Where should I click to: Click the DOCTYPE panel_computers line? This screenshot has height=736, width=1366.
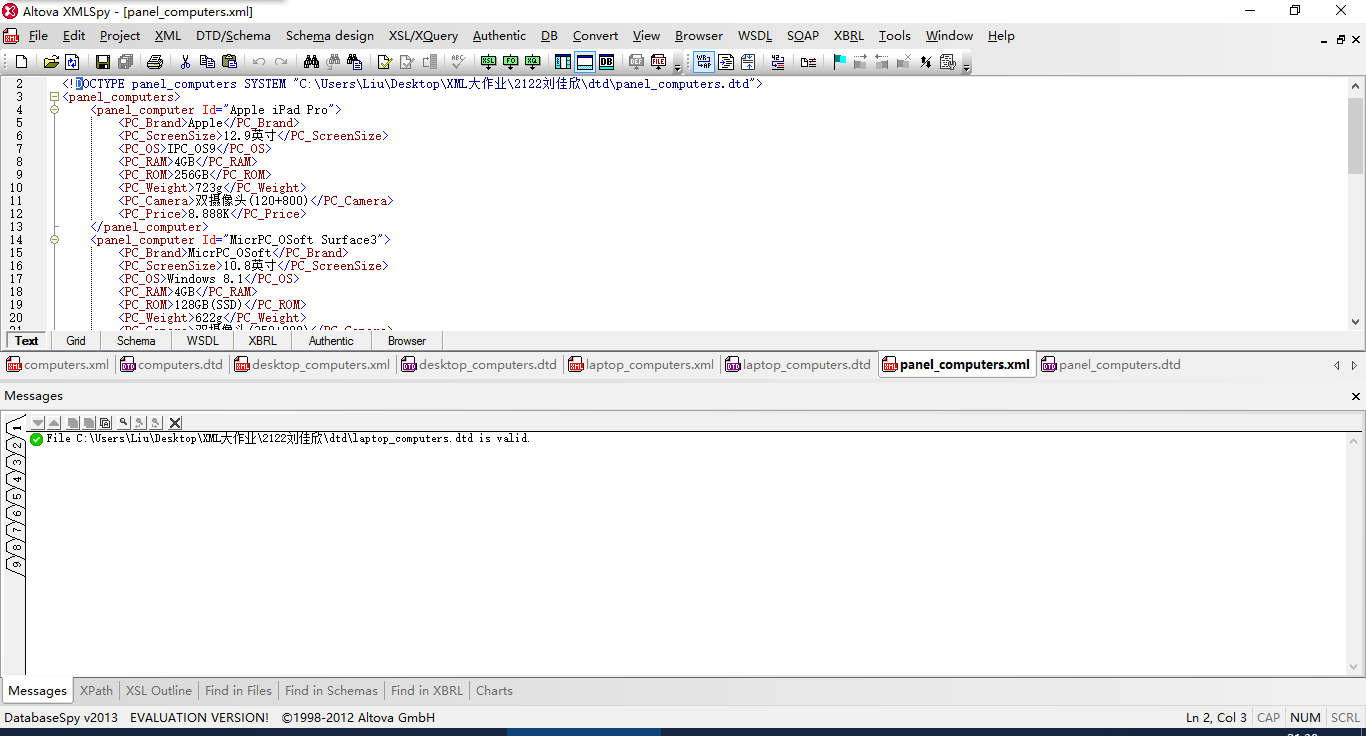point(412,84)
